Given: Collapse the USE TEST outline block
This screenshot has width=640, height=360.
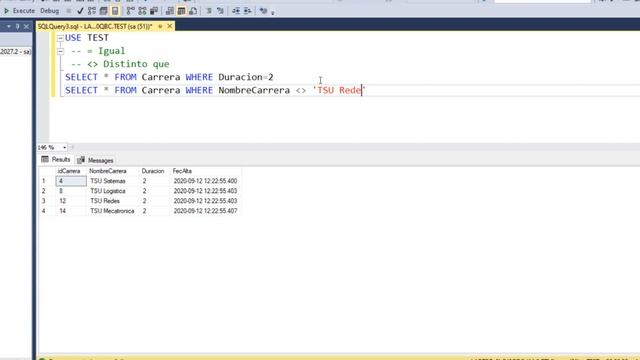Looking at the screenshot, I should click(x=60, y=38).
